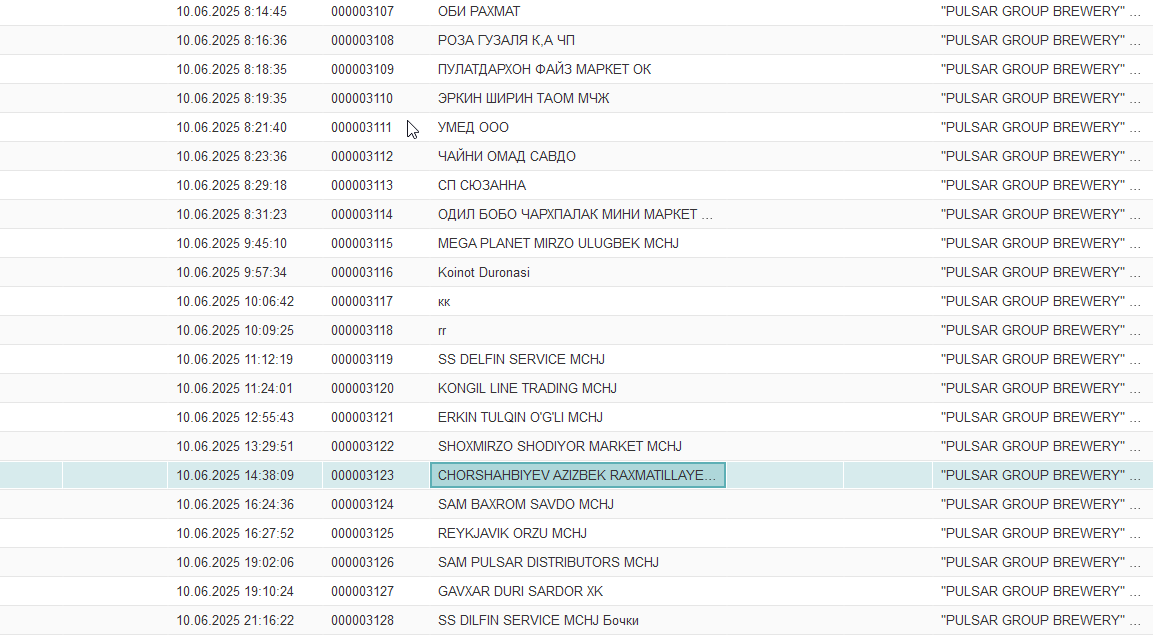The height and width of the screenshot is (636, 1153).
Task: Select SAM BAXROM SAVDO MCHJ
Action: click(x=526, y=504)
